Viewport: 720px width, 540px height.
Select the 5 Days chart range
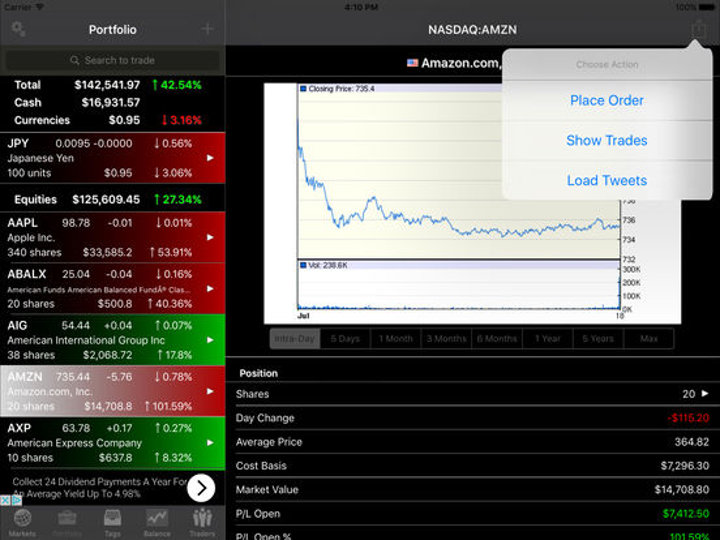tap(345, 339)
